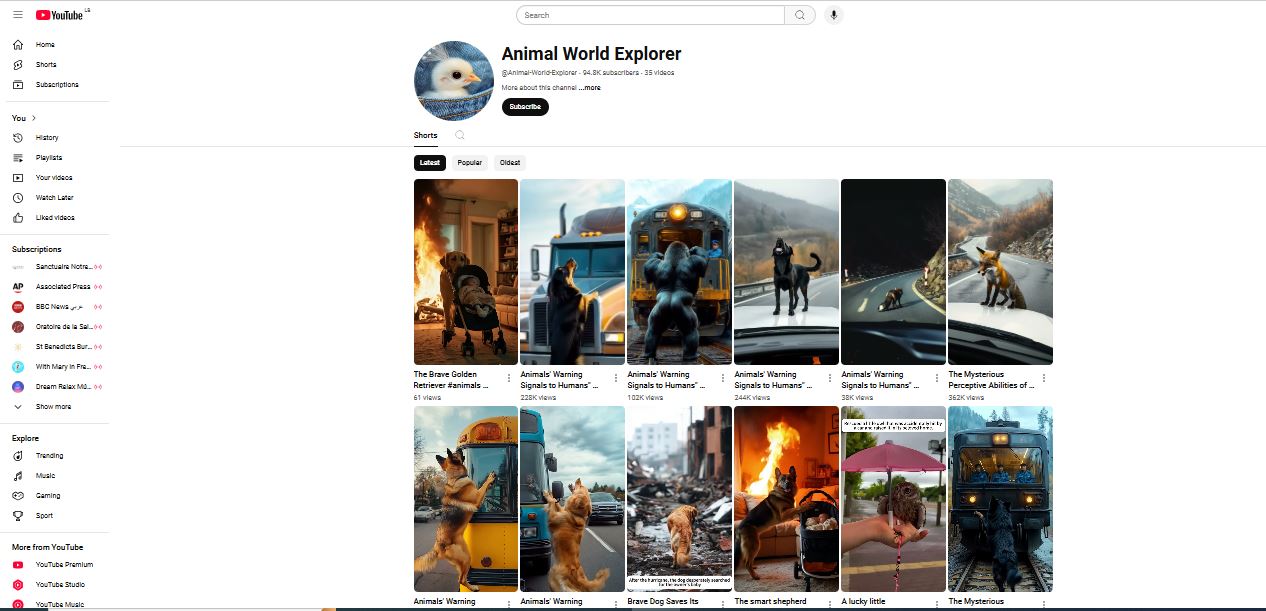The image size is (1266, 611).
Task: Open Shorts in the sidebar
Action: pos(46,65)
